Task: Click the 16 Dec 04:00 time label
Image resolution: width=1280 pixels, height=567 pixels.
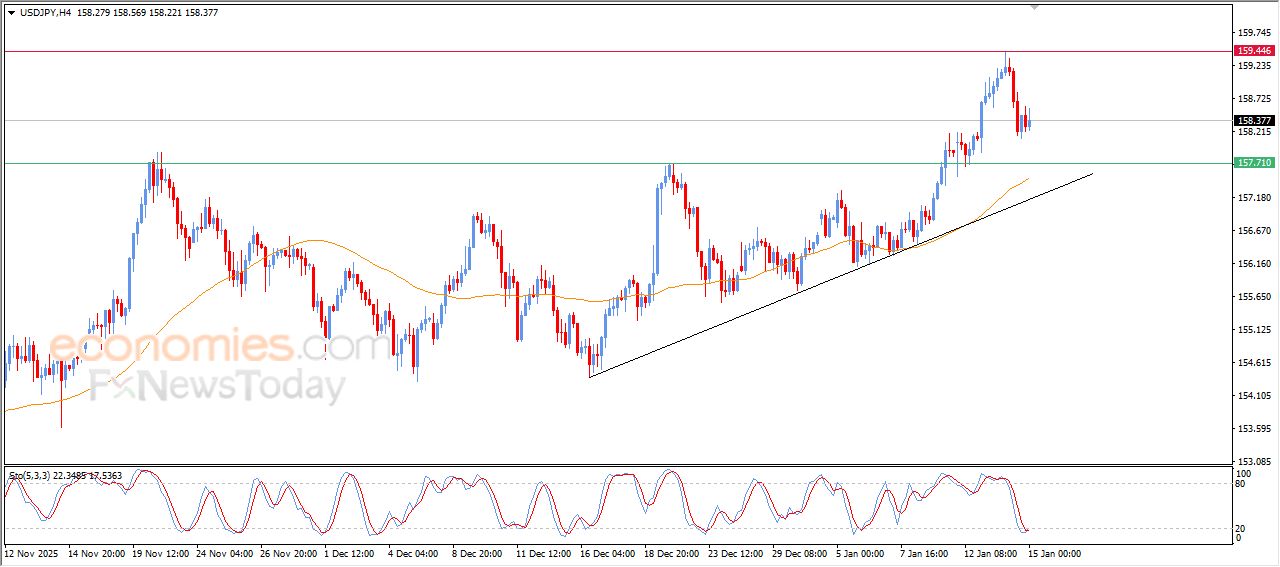Action: click(606, 553)
